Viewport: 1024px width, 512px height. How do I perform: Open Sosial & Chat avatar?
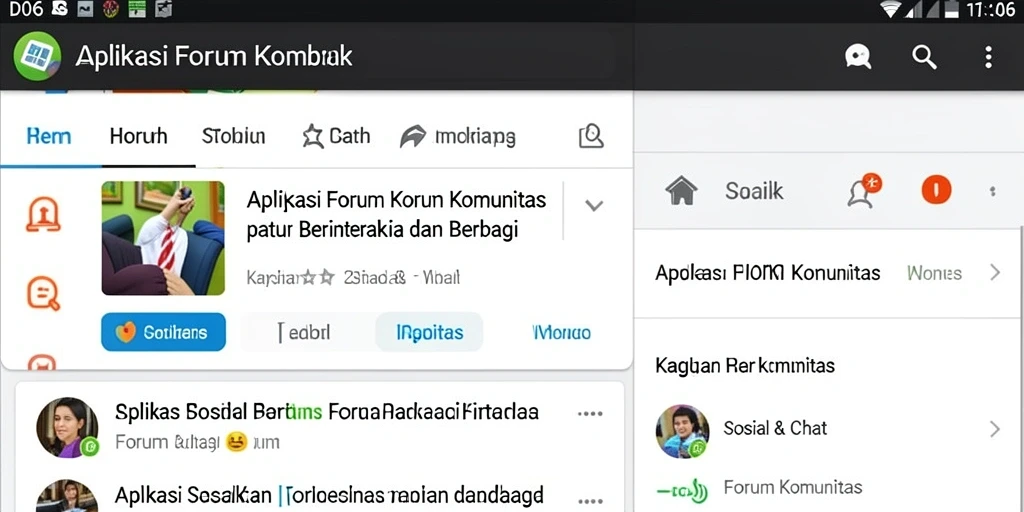pyautogui.click(x=682, y=431)
